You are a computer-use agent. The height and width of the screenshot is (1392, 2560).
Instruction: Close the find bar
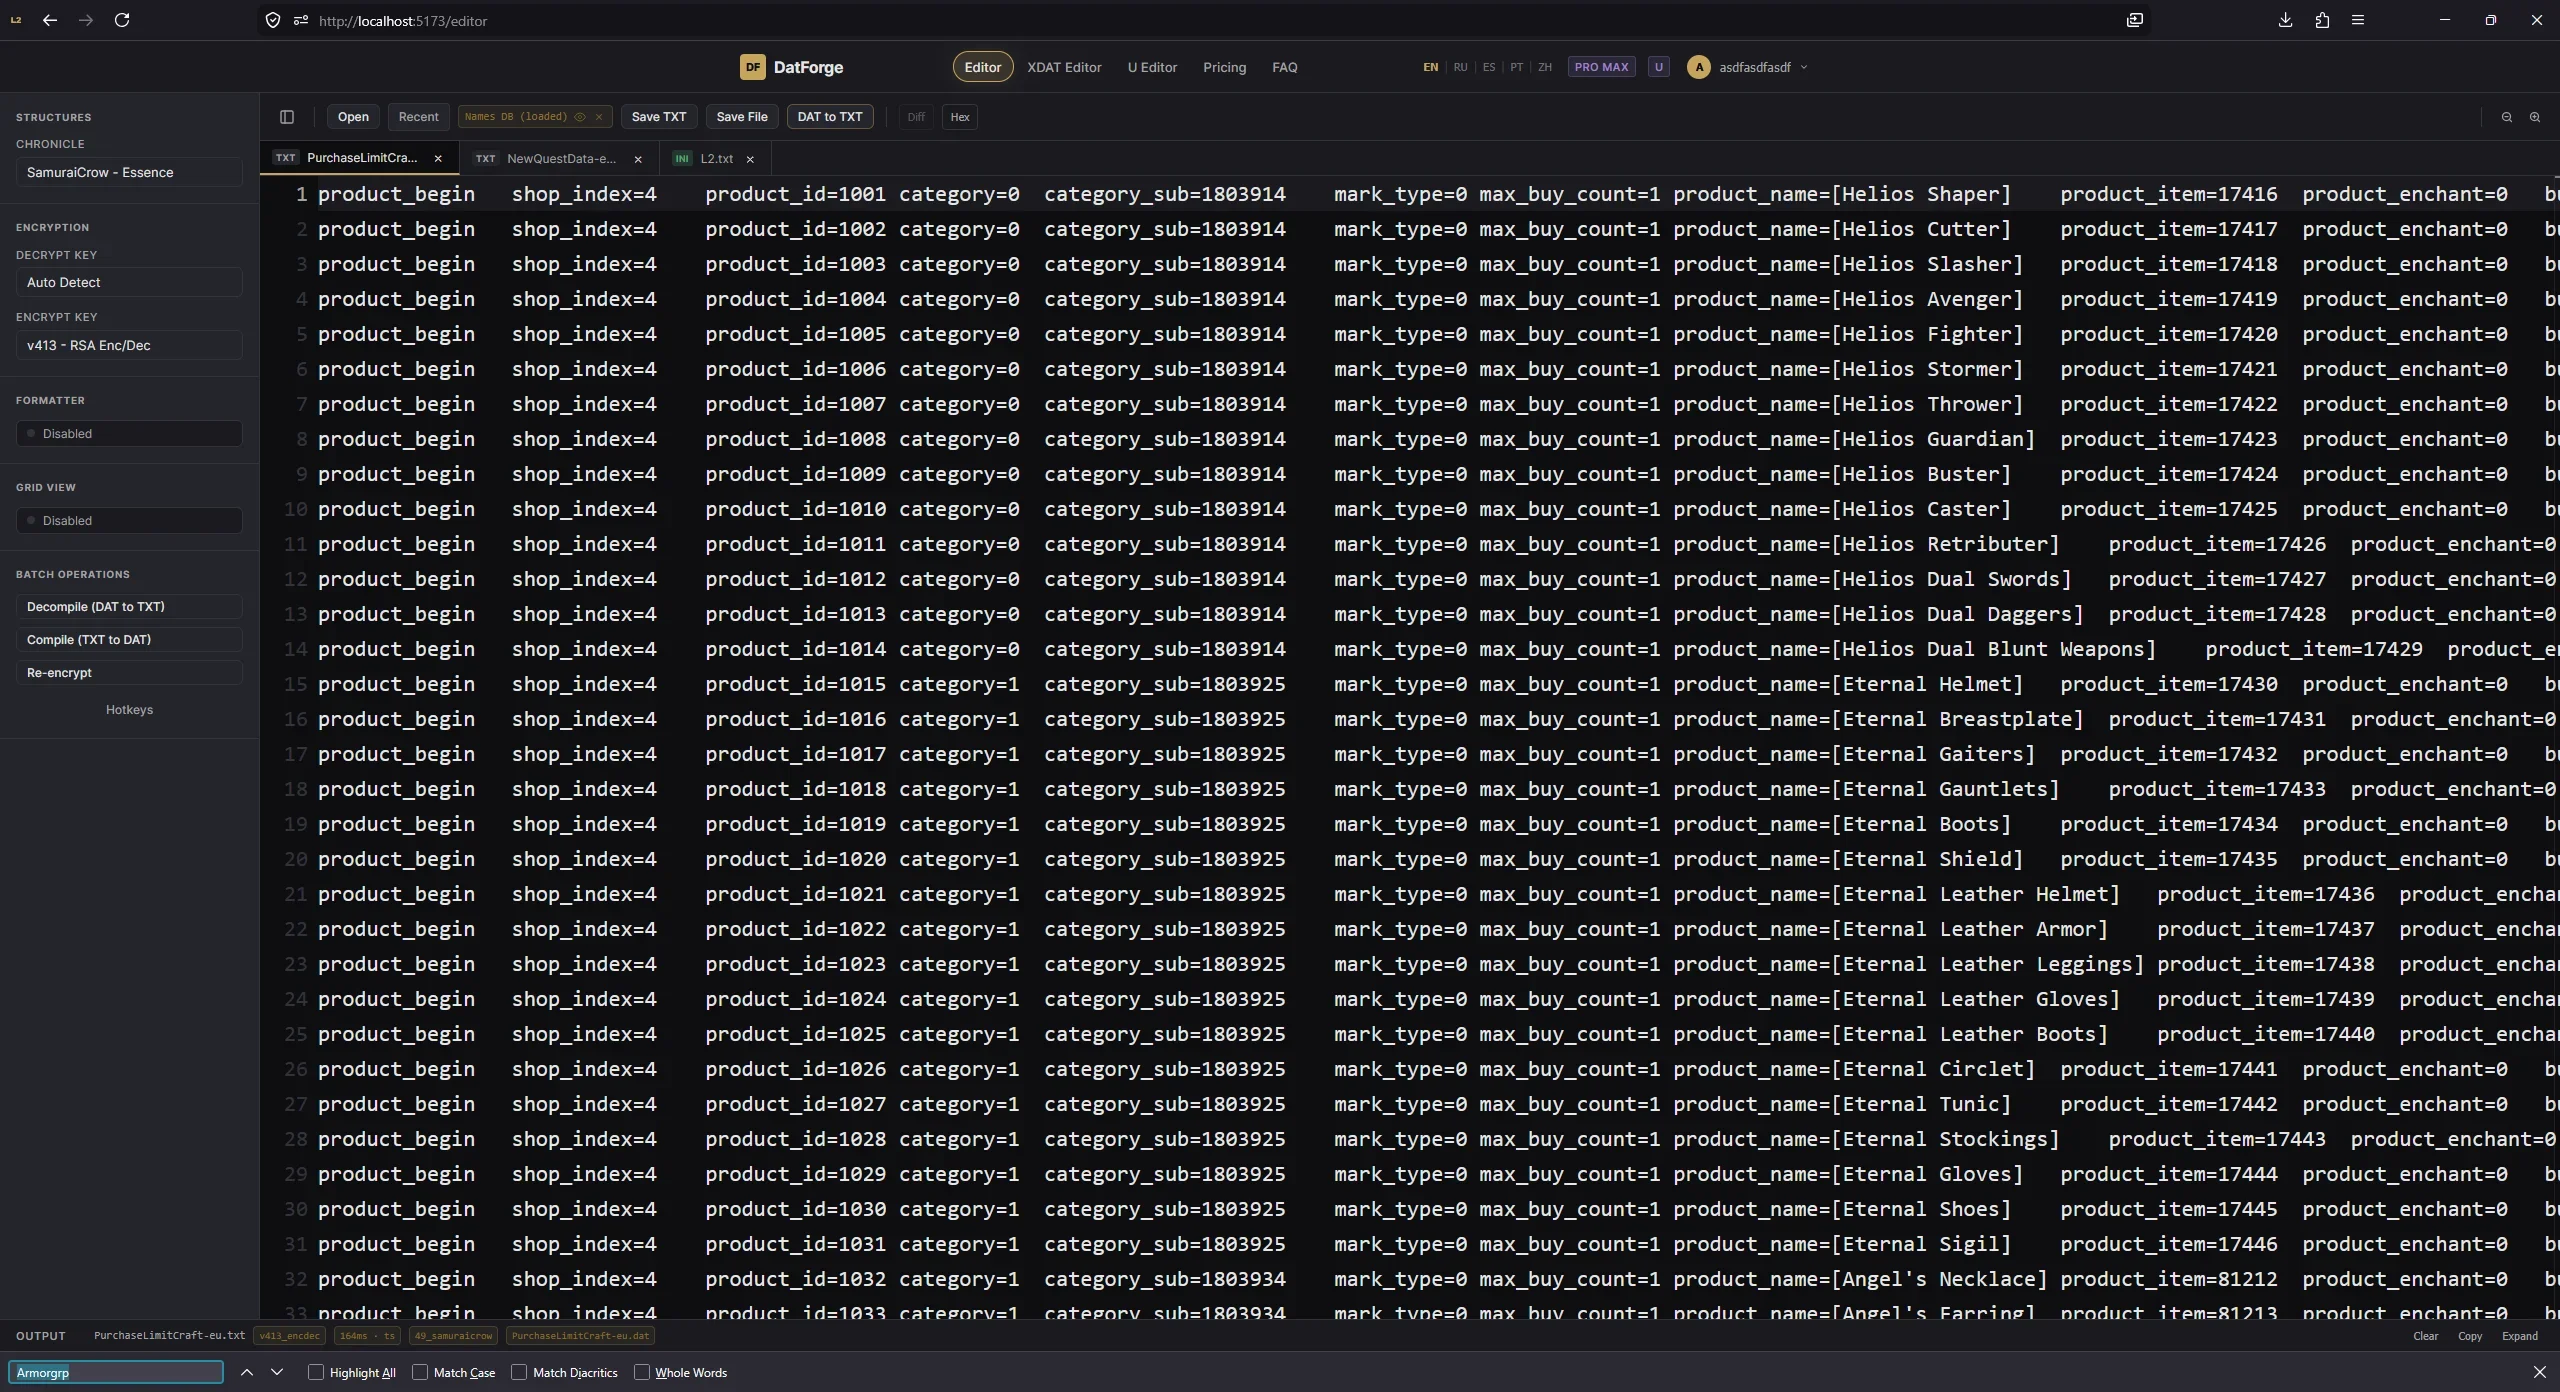[2540, 1372]
